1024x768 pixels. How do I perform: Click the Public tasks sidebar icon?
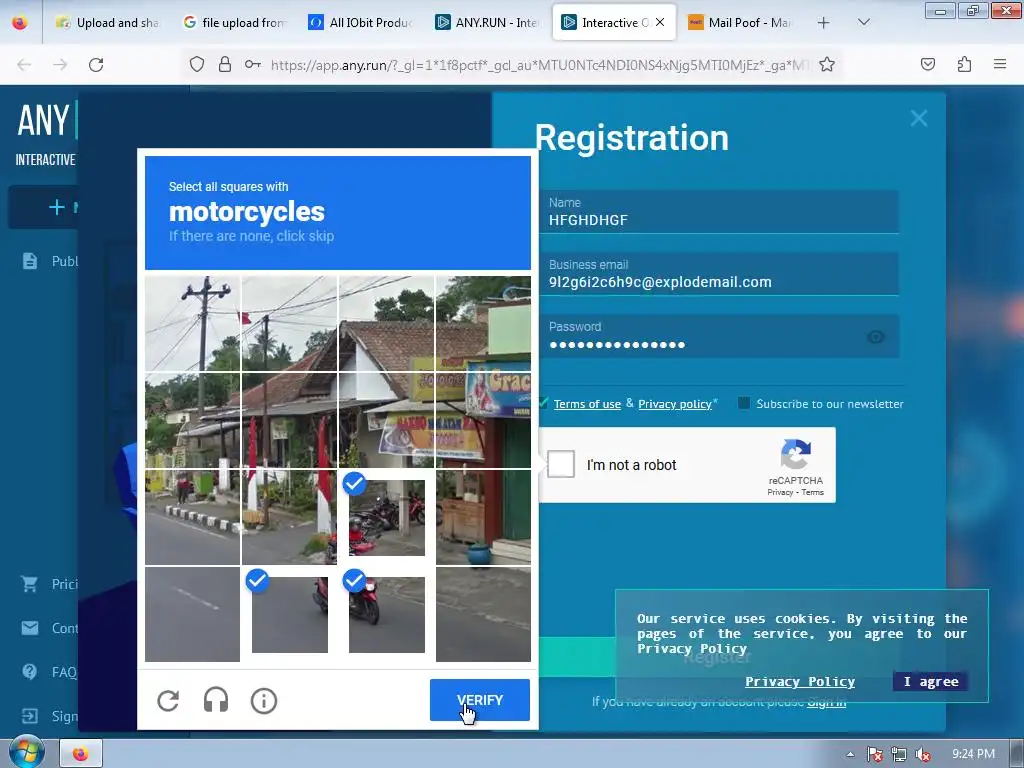tap(30, 261)
